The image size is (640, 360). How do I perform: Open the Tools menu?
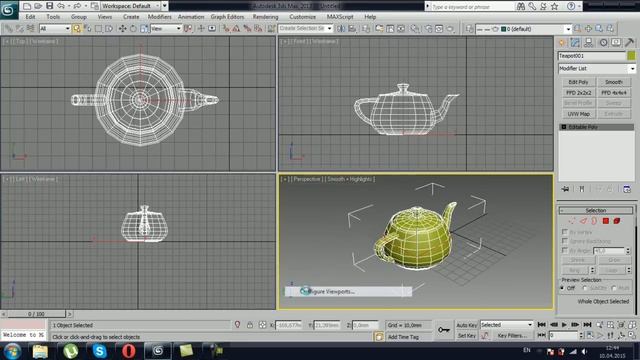tap(53, 17)
